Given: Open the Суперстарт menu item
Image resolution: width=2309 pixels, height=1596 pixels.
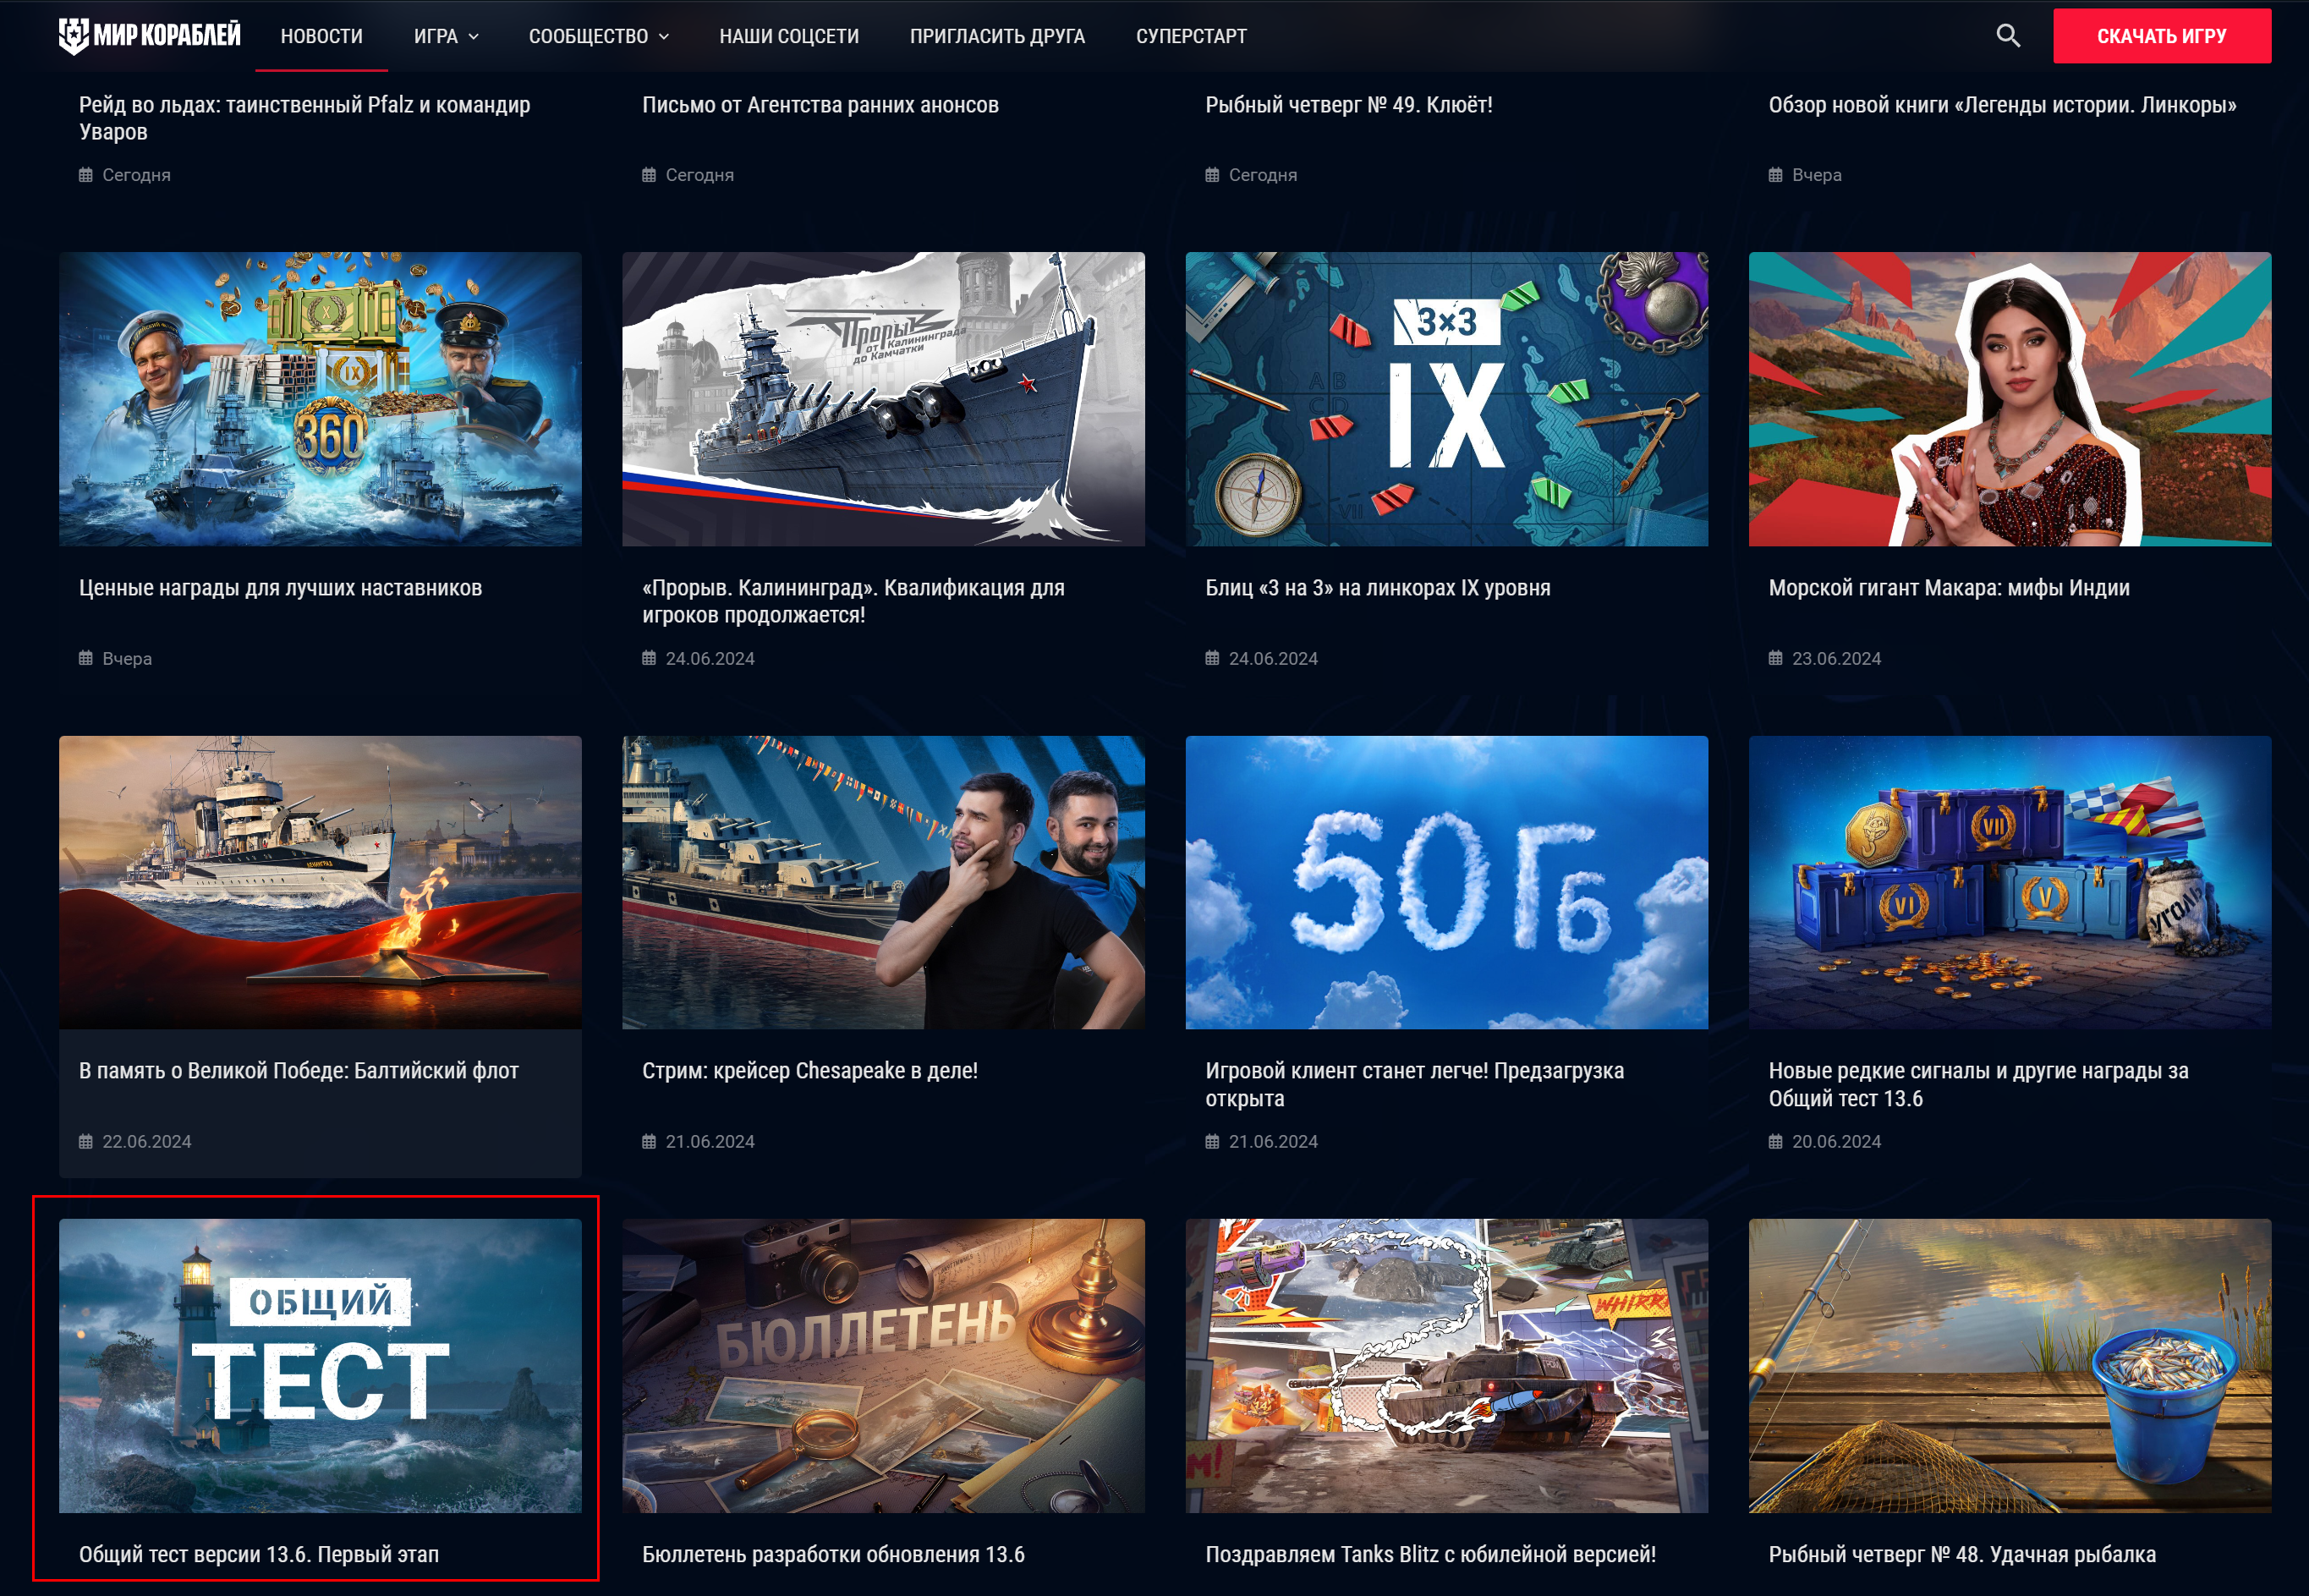Looking at the screenshot, I should (x=1191, y=36).
